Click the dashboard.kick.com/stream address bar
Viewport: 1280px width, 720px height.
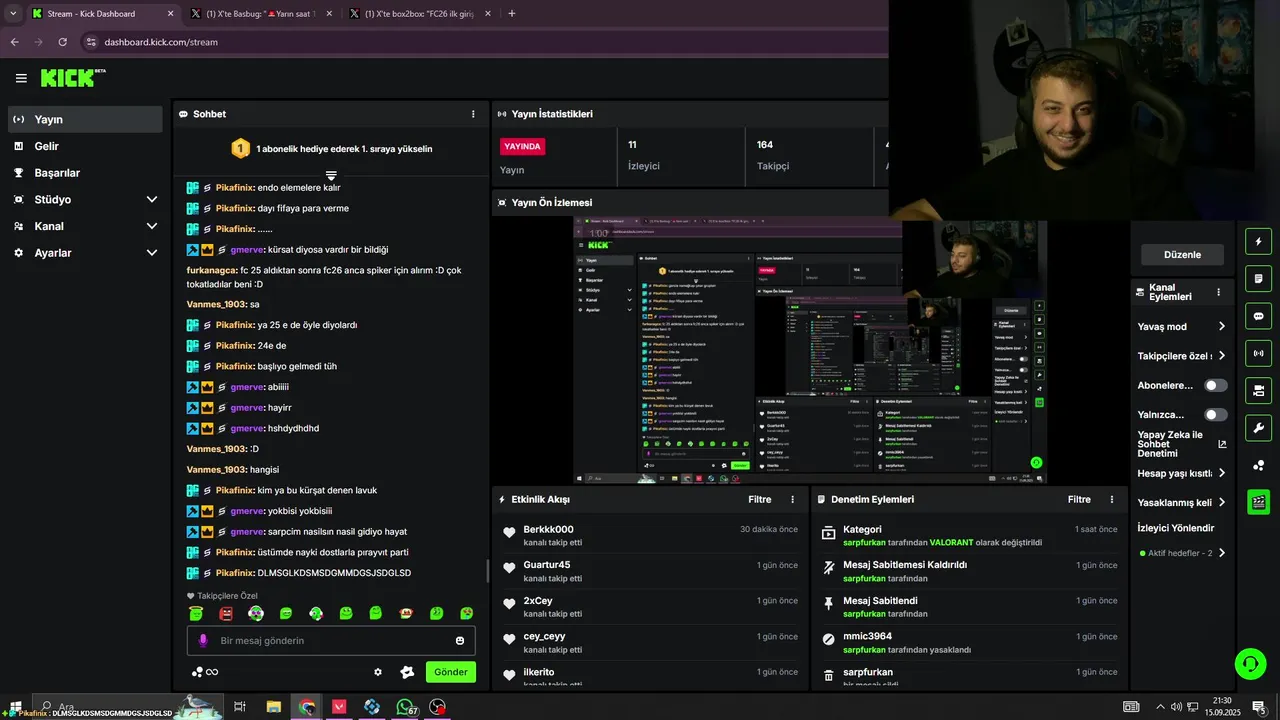click(160, 42)
